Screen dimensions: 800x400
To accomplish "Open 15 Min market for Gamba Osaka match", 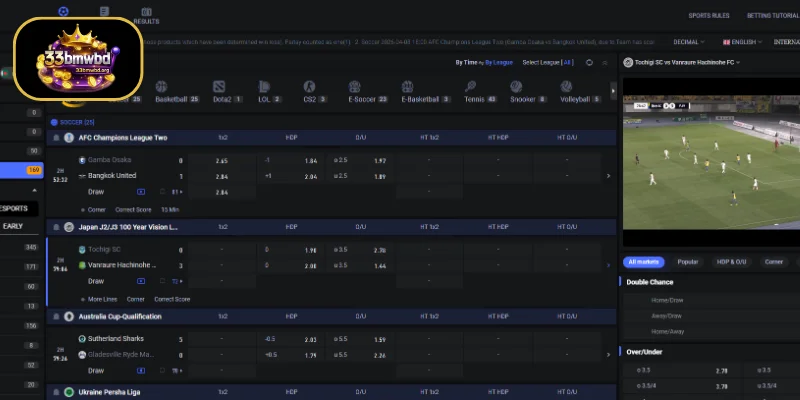I will (170, 210).
